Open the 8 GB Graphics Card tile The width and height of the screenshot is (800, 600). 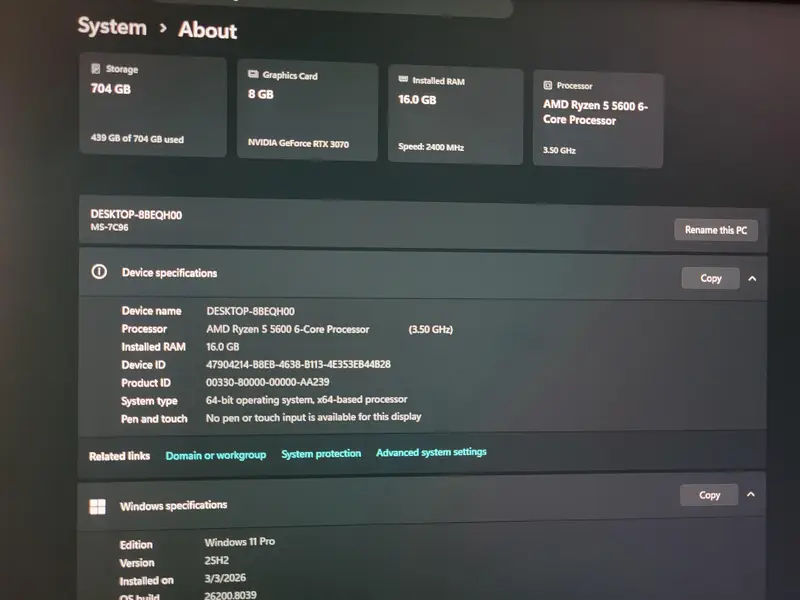[x=307, y=111]
